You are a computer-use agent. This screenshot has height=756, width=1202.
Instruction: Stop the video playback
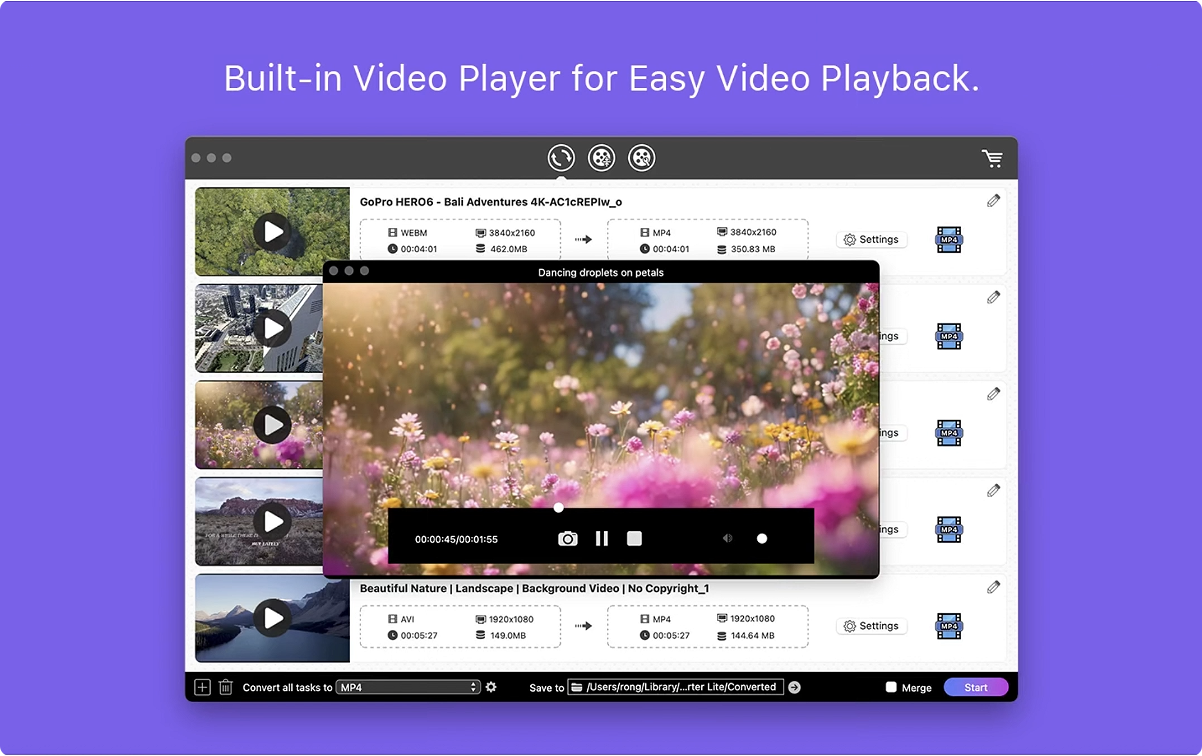634,539
